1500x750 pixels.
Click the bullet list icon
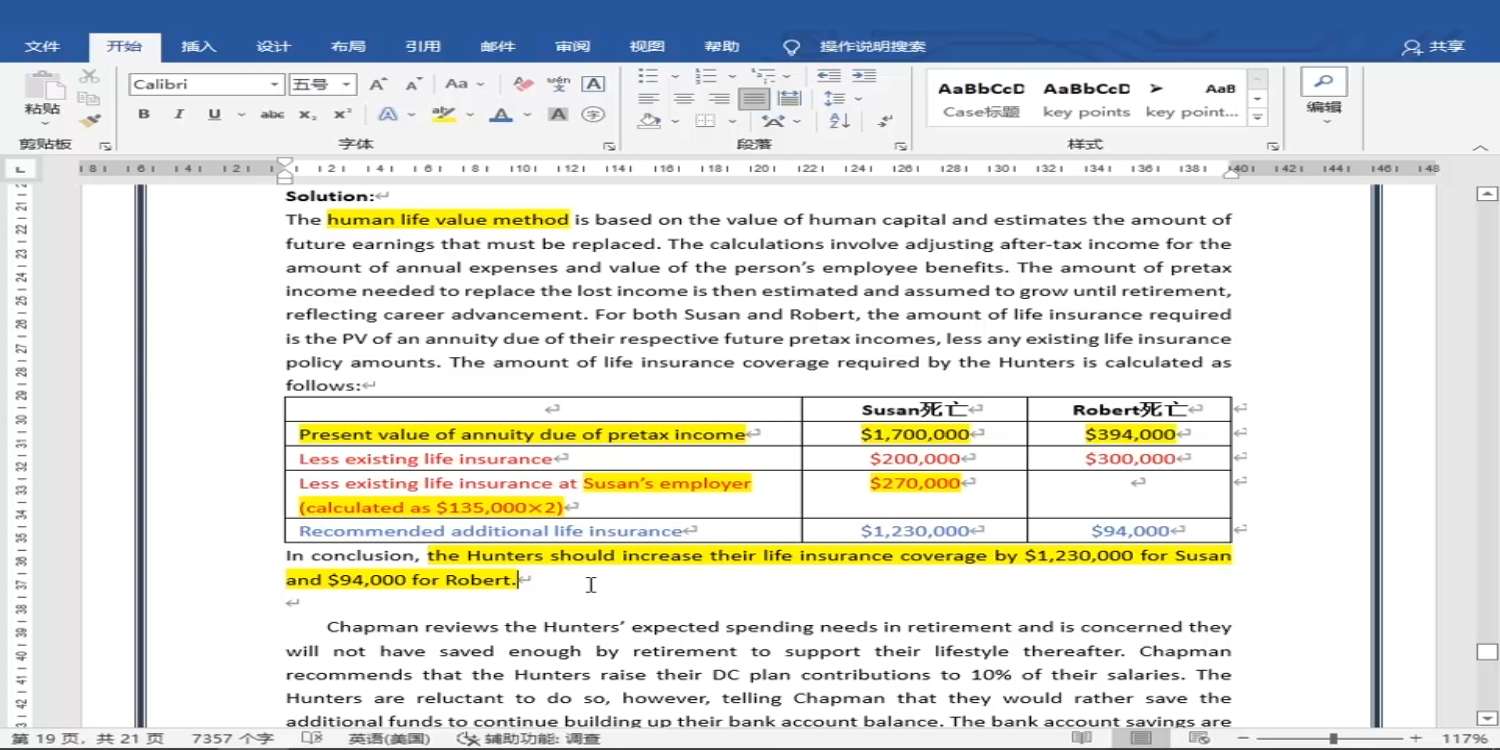point(649,76)
